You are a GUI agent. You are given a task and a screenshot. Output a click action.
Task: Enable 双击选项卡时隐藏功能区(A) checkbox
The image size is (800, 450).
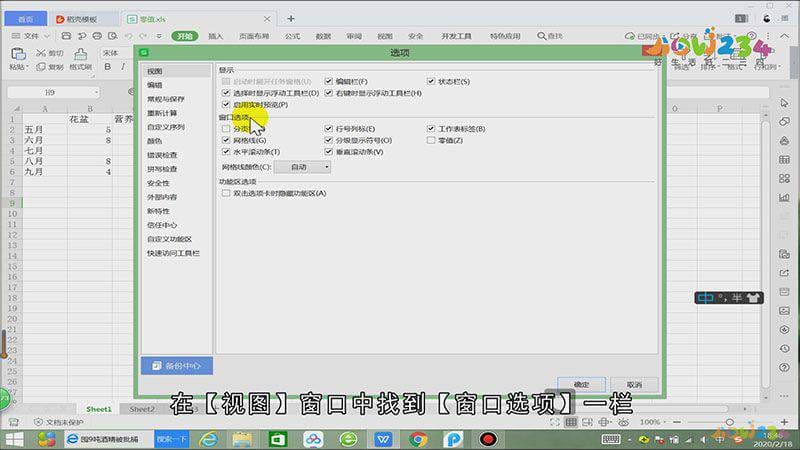[226, 193]
